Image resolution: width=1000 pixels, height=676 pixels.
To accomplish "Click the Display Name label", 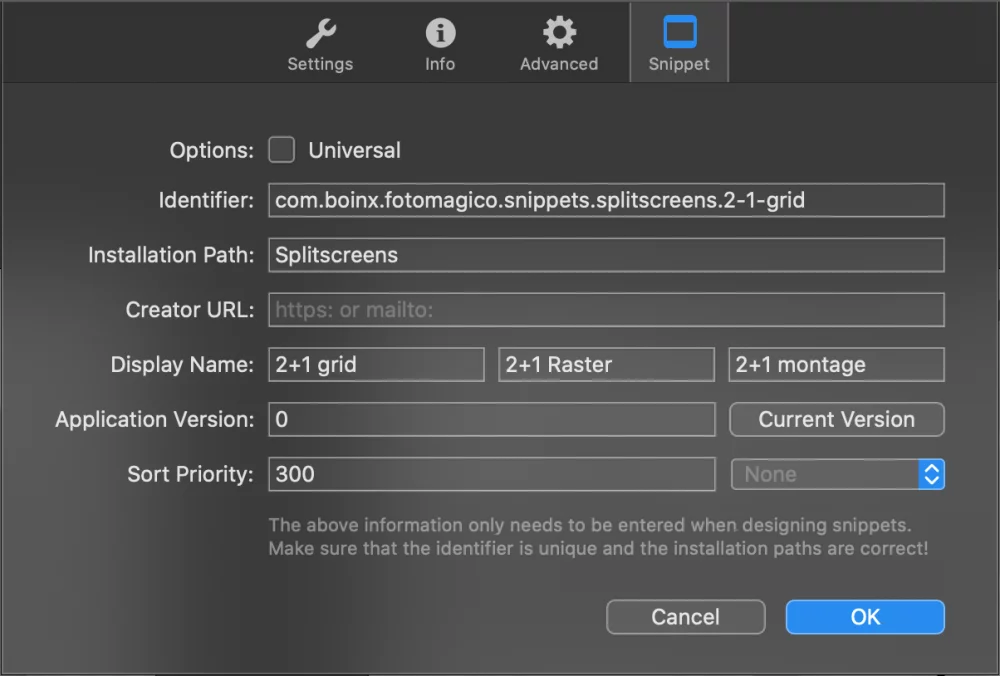I will point(182,365).
